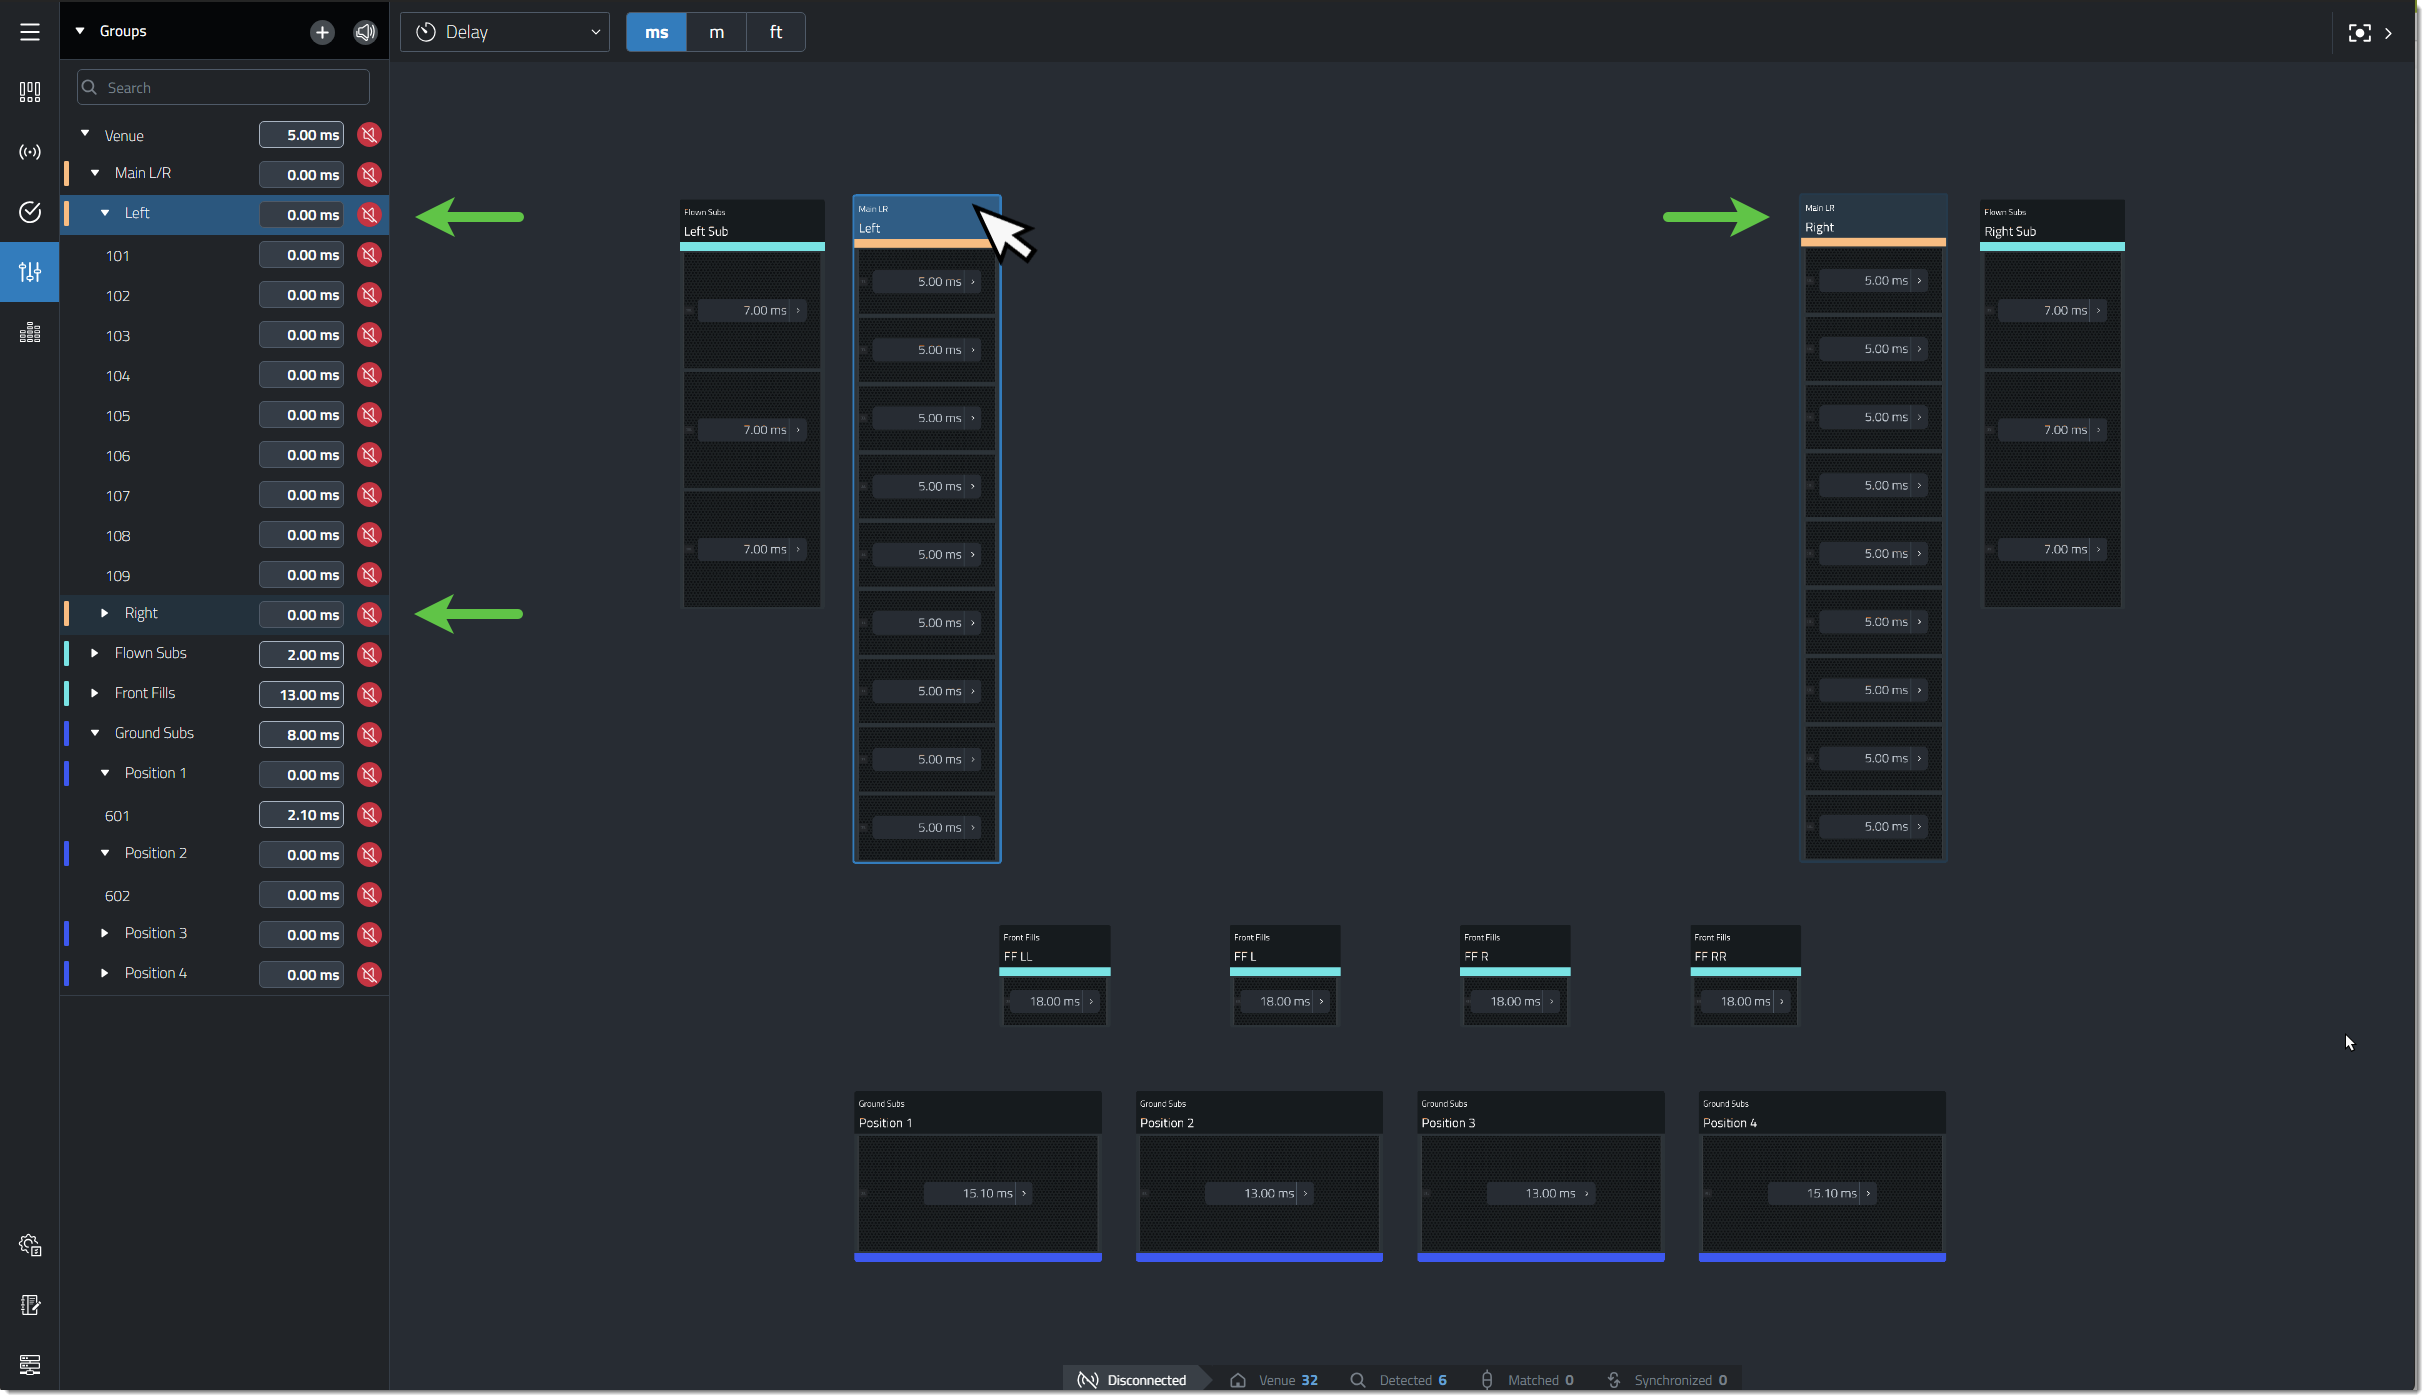The height and width of the screenshot is (1400, 2427).
Task: Toggle mute for the Main L/R group
Action: point(370,175)
